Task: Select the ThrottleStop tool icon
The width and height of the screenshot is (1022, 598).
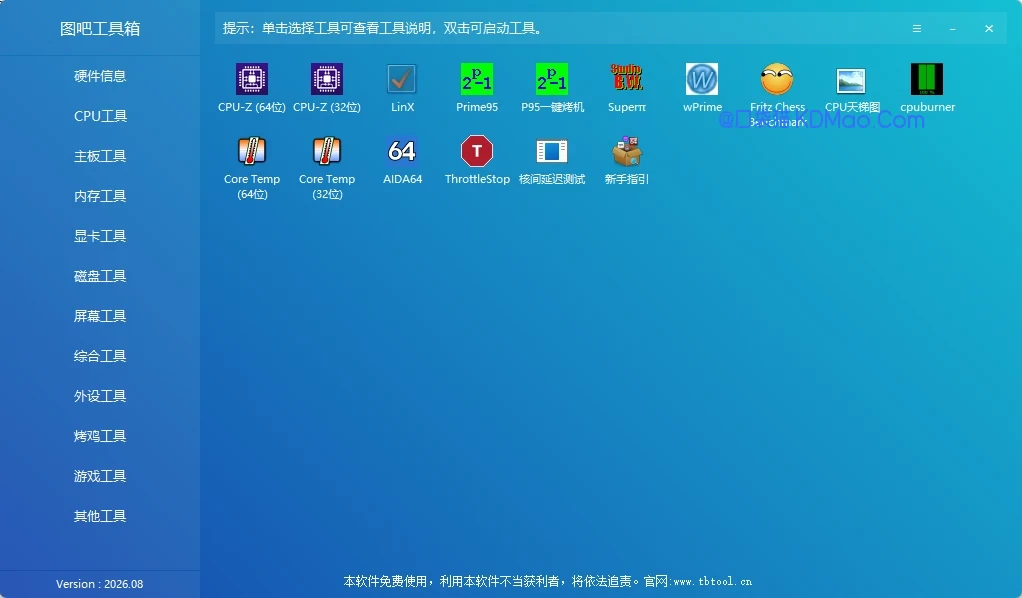Action: pos(476,151)
